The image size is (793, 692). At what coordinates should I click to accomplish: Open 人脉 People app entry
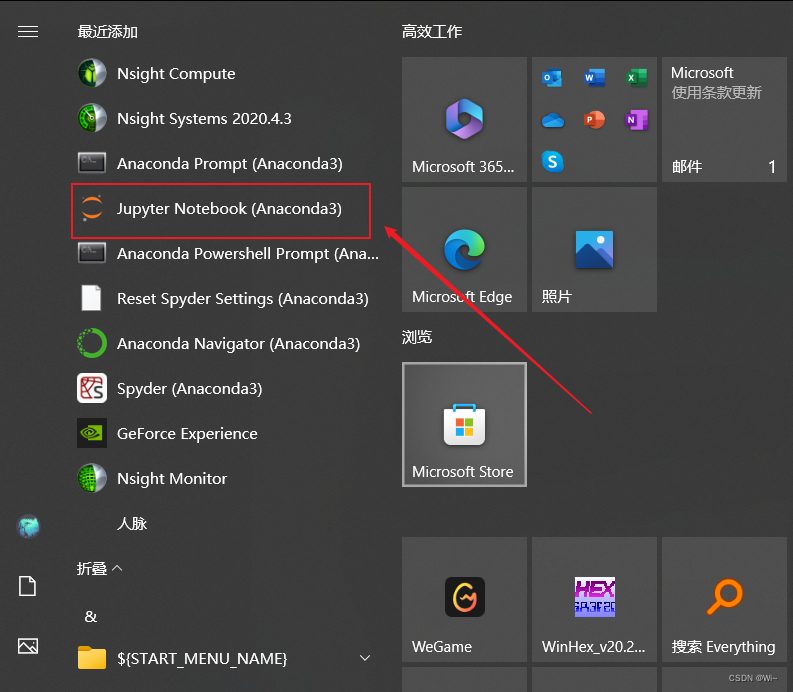(132, 524)
